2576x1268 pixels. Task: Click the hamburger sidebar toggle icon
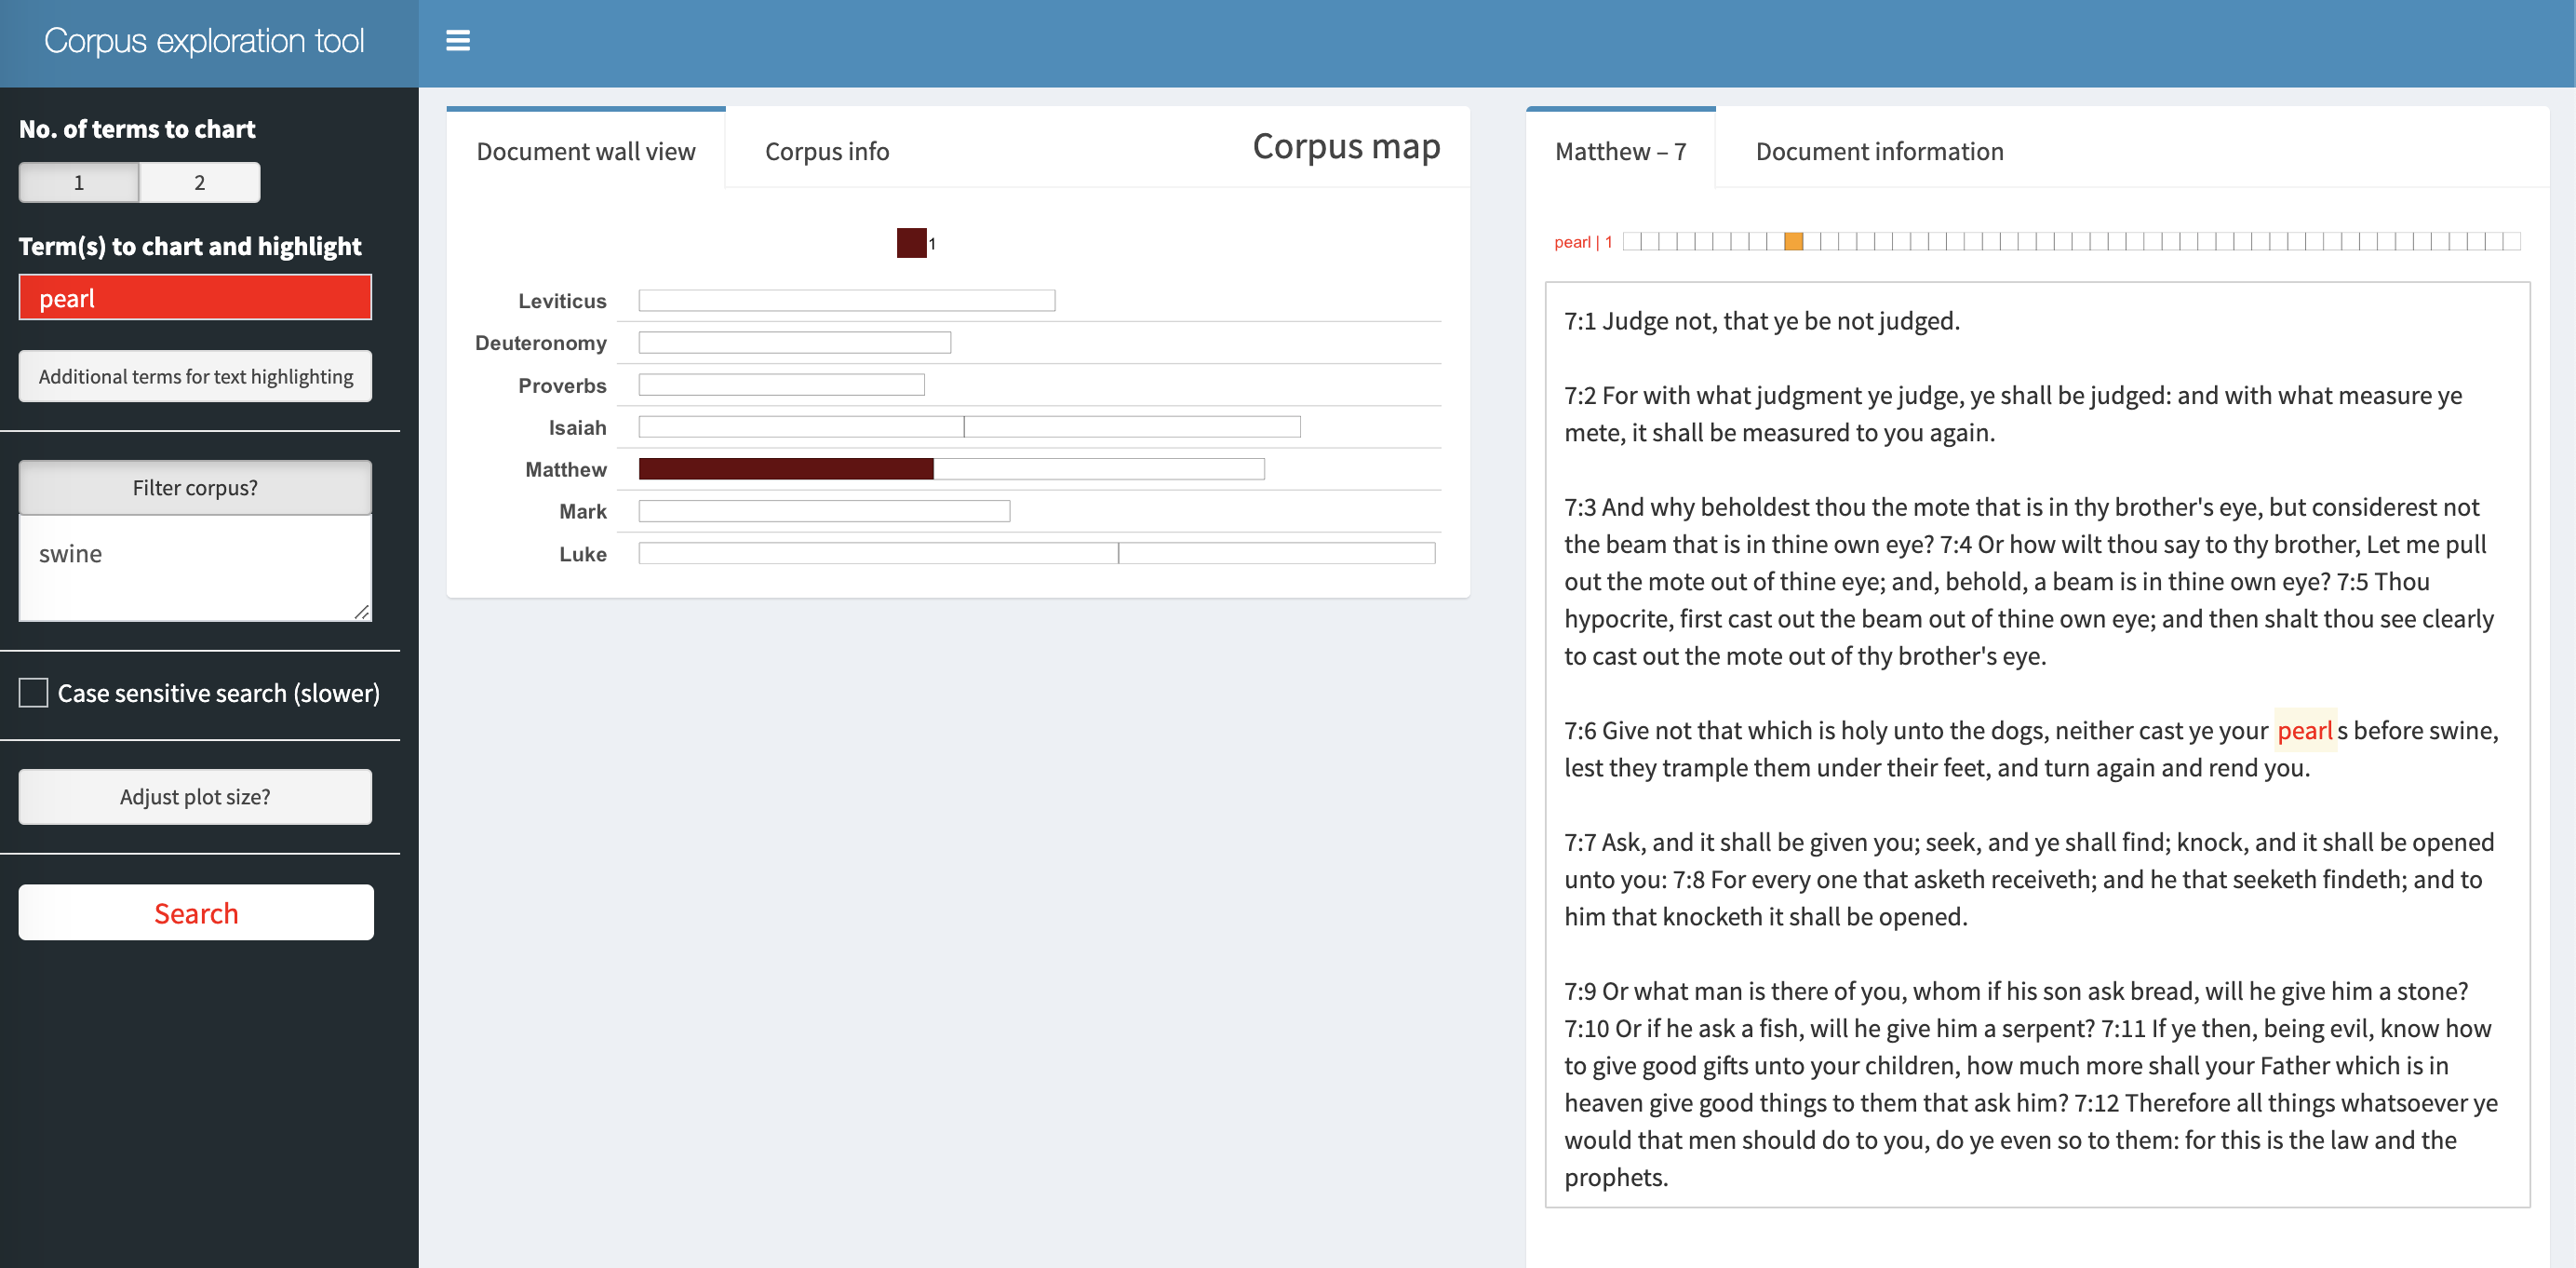point(457,41)
